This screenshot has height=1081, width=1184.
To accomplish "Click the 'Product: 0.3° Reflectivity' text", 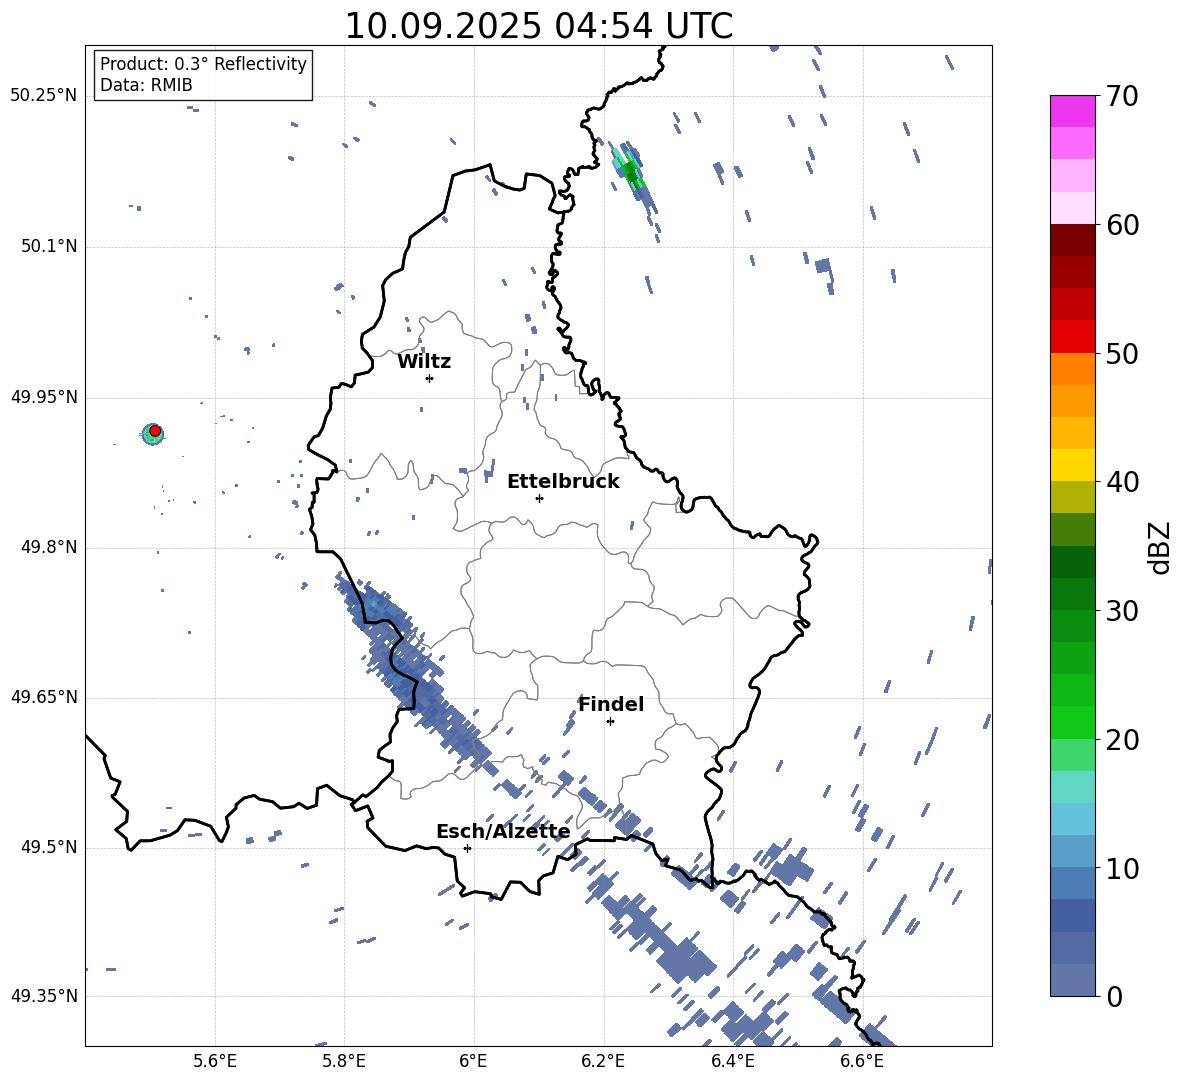I will 203,64.
